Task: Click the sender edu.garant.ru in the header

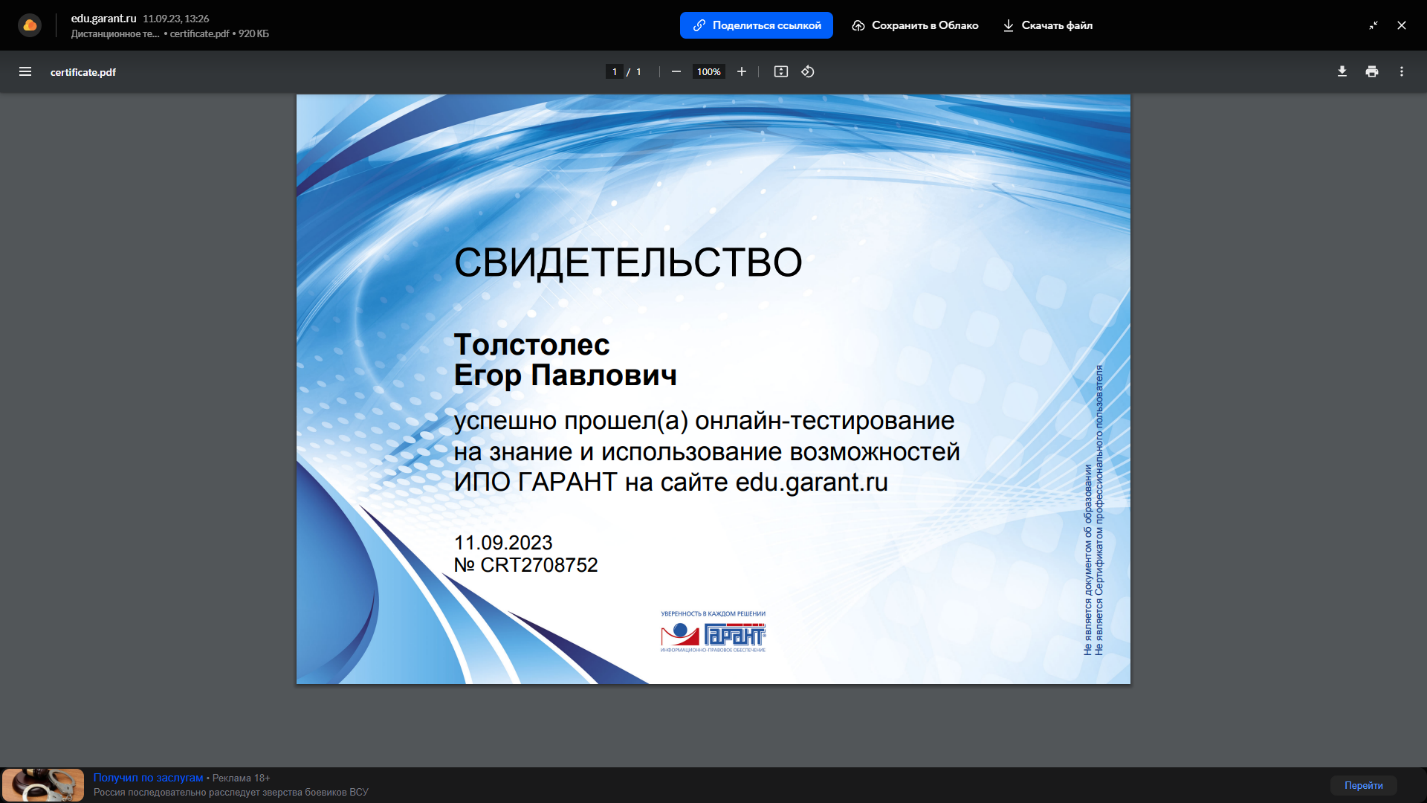Action: pos(103,18)
